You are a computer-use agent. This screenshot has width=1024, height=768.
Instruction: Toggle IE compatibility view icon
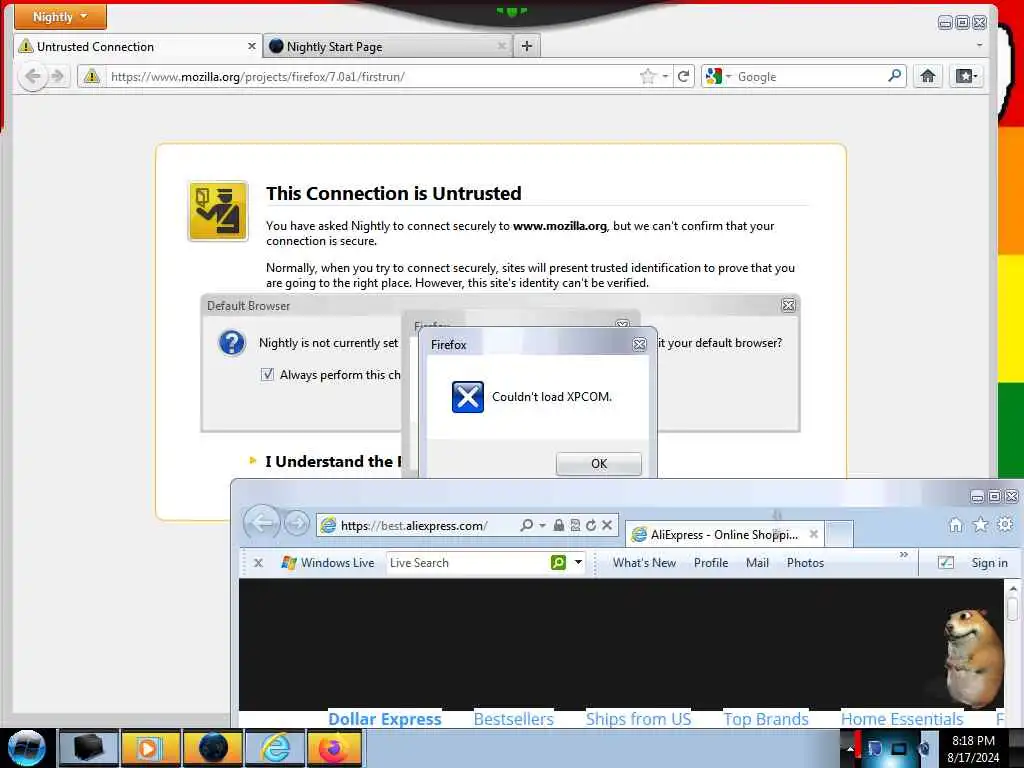click(x=575, y=525)
